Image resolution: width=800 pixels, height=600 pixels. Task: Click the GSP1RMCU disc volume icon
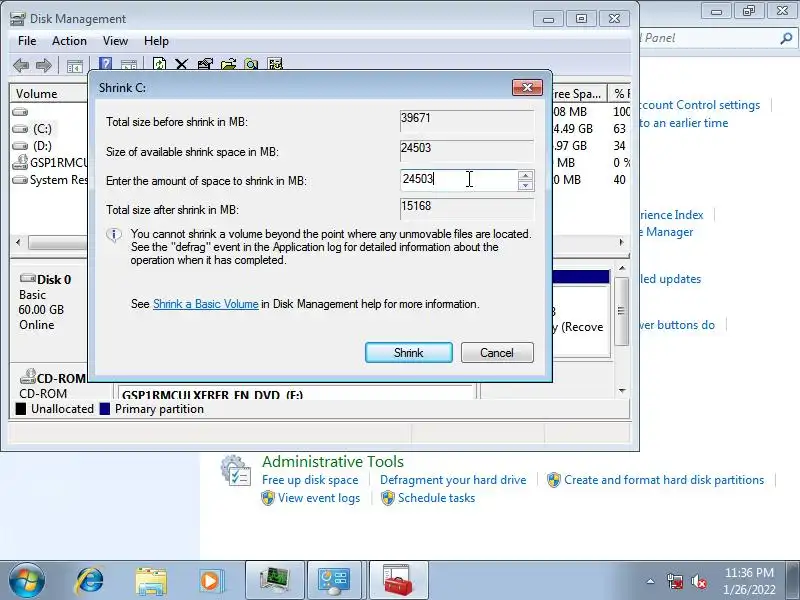point(20,162)
